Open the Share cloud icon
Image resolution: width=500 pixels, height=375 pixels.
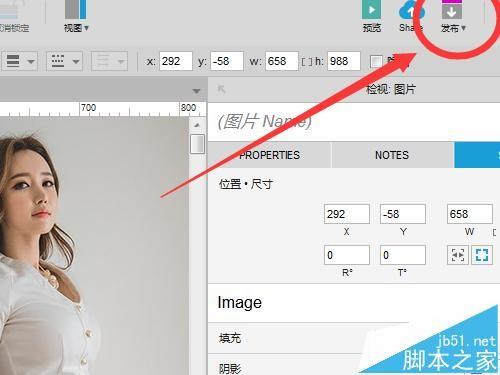[x=411, y=11]
